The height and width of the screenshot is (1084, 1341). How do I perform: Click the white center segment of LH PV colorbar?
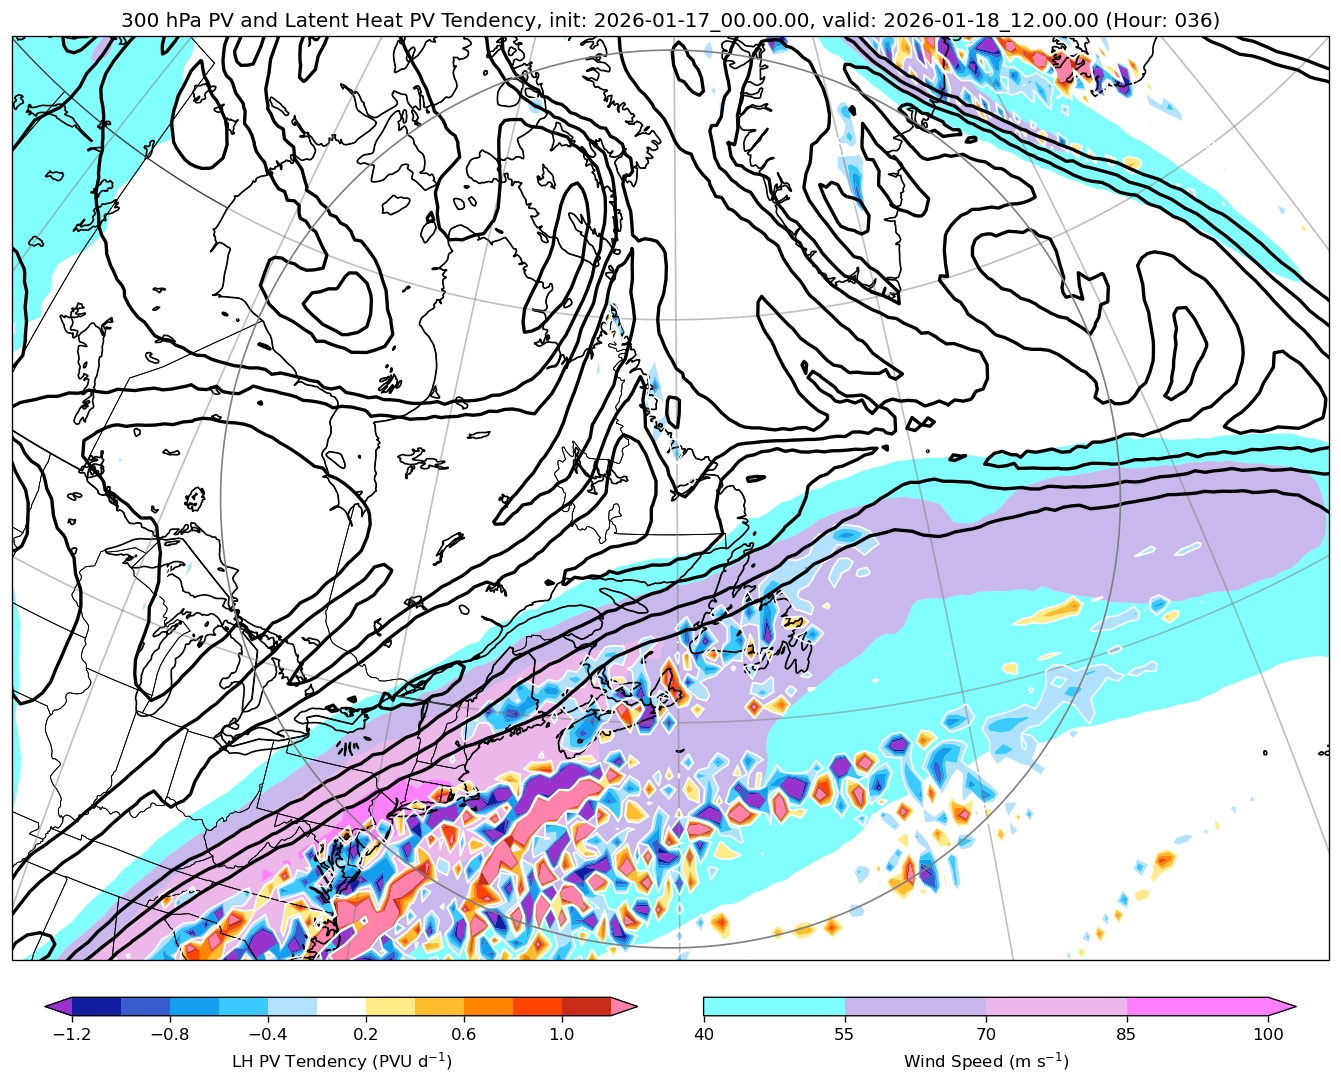coord(341,1007)
